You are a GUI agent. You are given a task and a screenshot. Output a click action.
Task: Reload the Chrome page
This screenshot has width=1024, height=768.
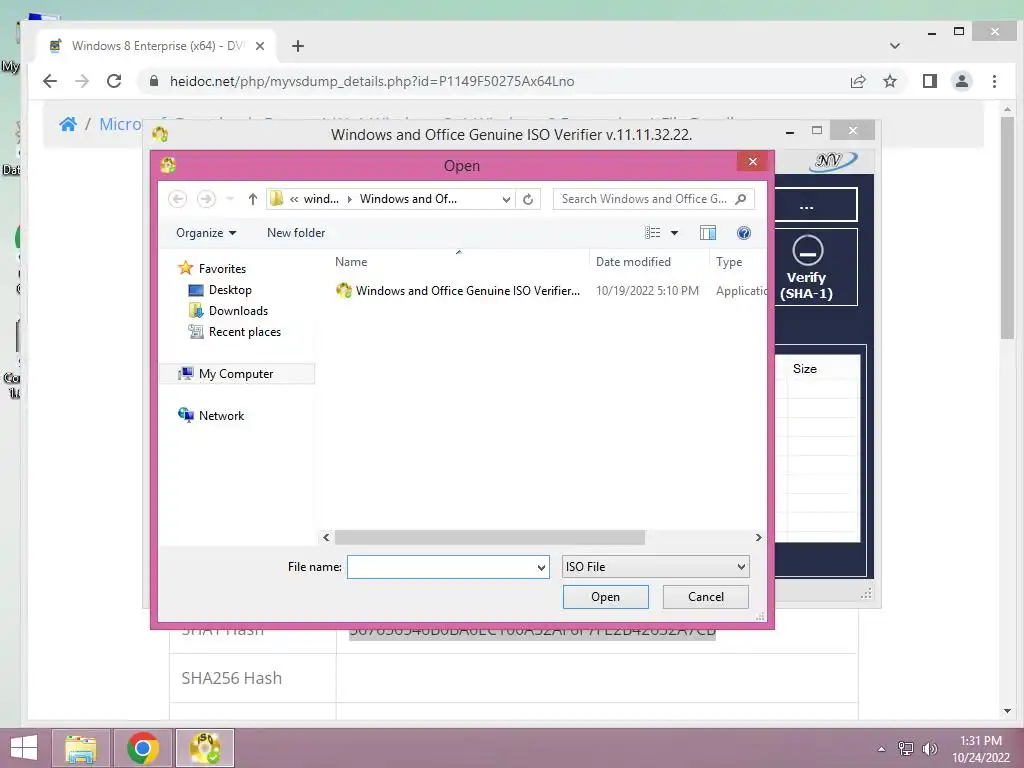[114, 81]
